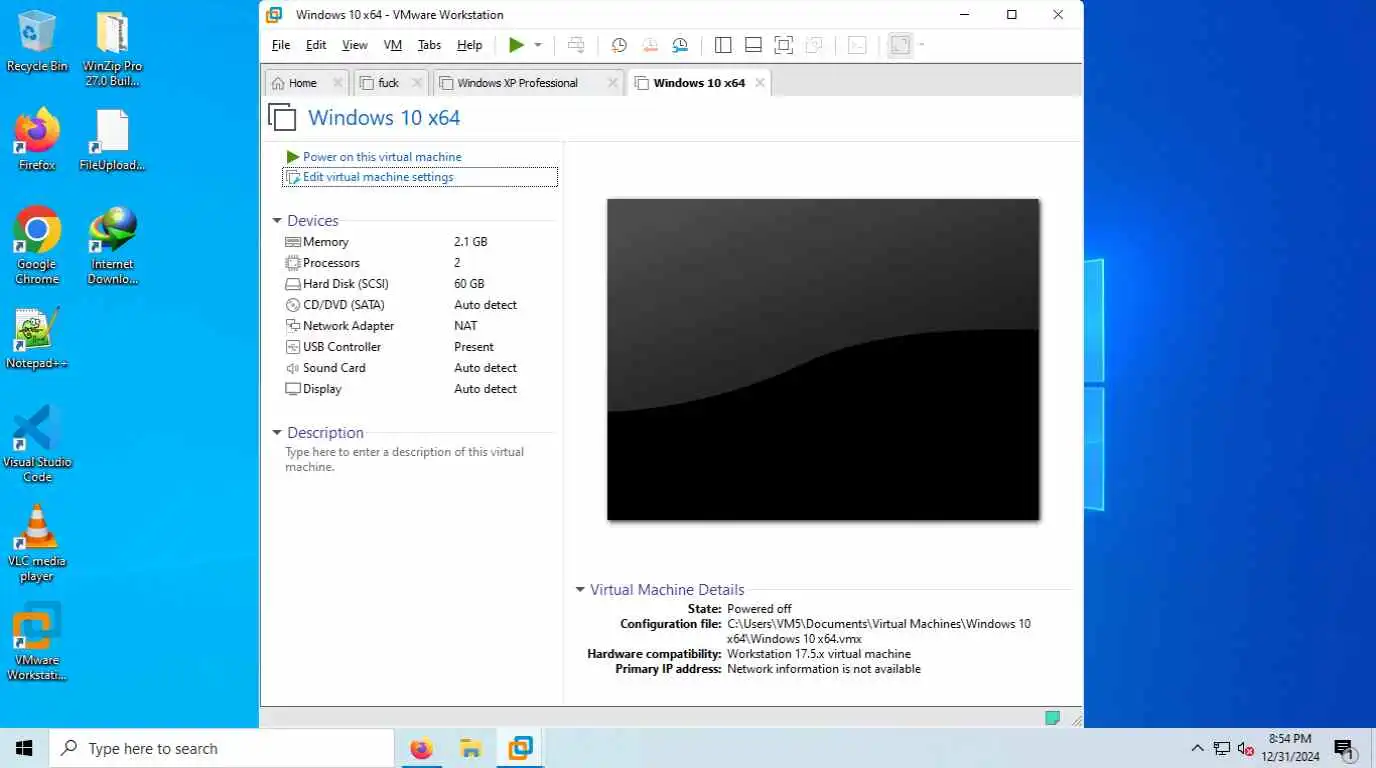Select the CD/DVD (SATA) device row
This screenshot has width=1376, height=768.
pyautogui.click(x=418, y=305)
